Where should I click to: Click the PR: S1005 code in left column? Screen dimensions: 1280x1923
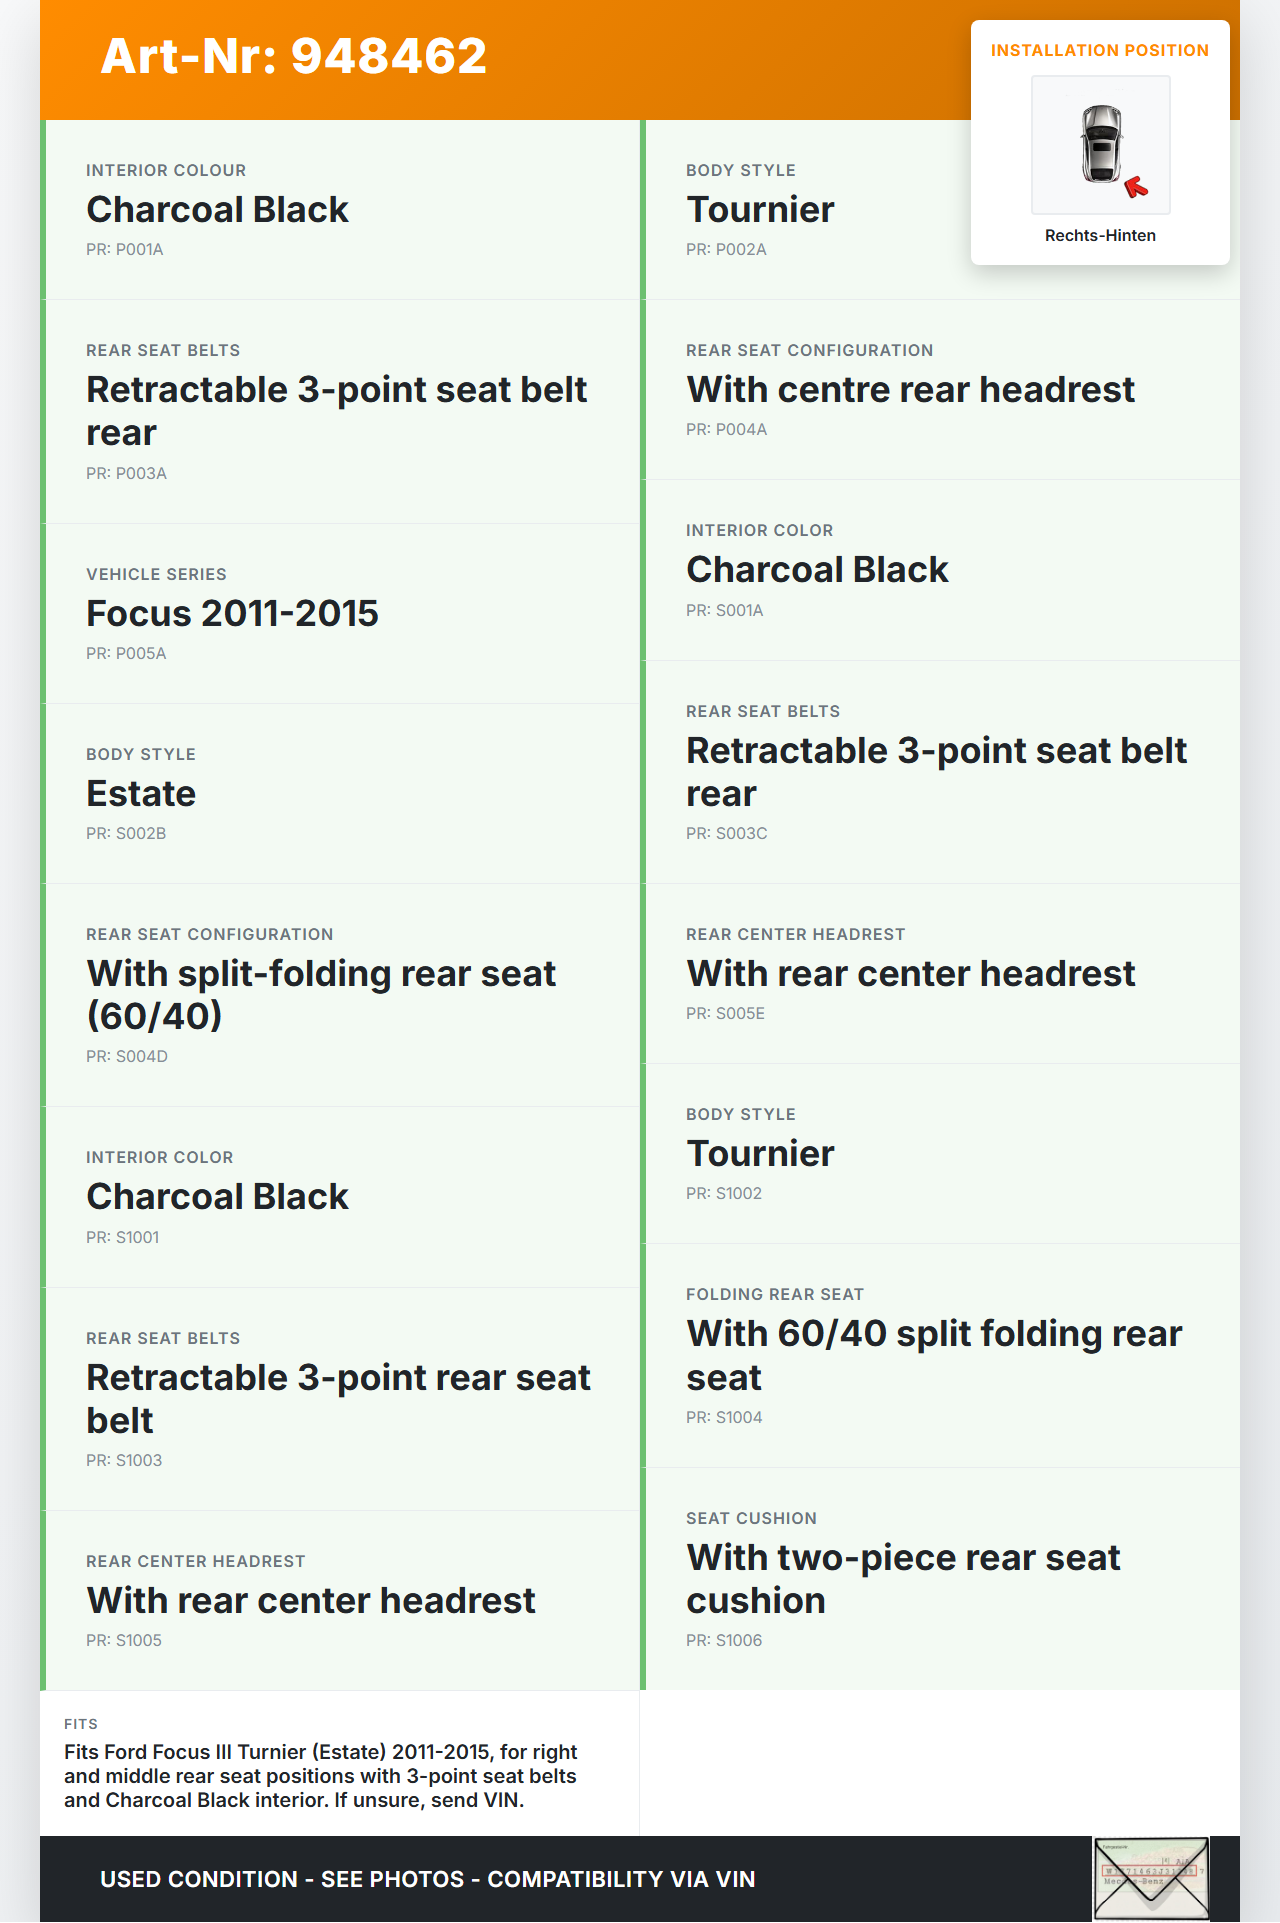[x=124, y=1641]
